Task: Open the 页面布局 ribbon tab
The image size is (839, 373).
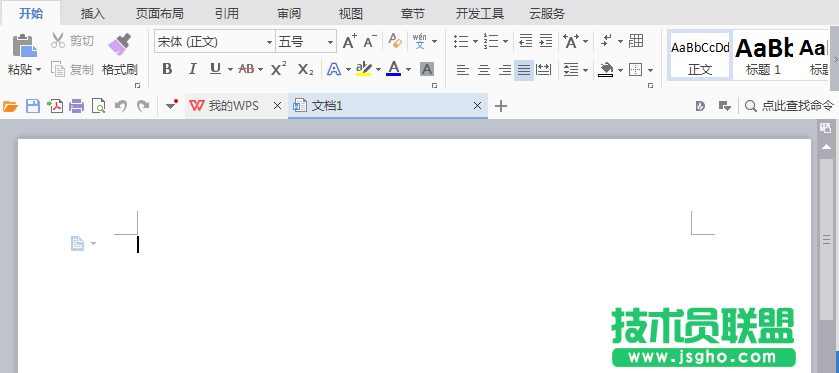Action: click(159, 13)
